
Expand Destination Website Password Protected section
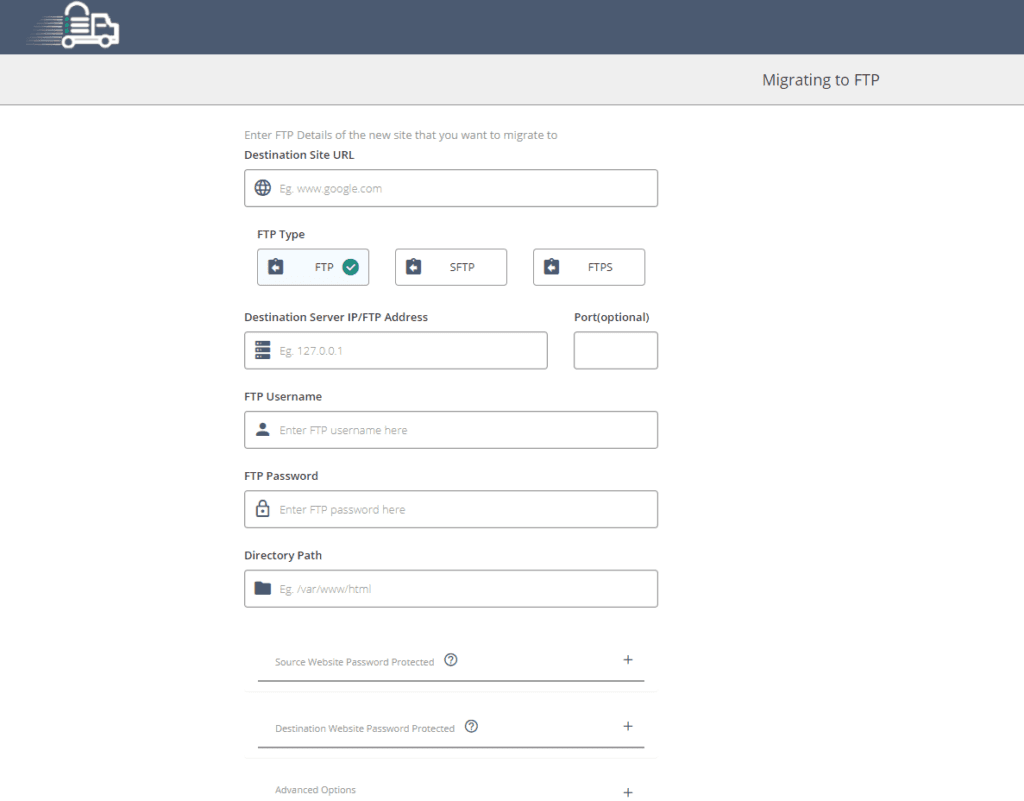click(x=628, y=727)
